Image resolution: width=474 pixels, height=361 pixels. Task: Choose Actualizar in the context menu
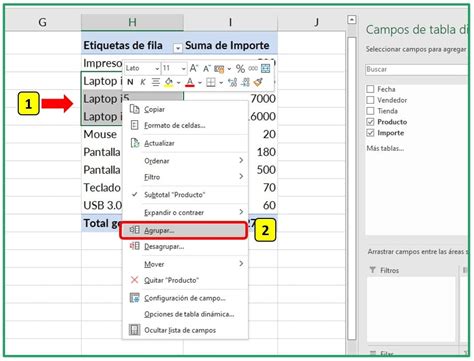(x=185, y=143)
